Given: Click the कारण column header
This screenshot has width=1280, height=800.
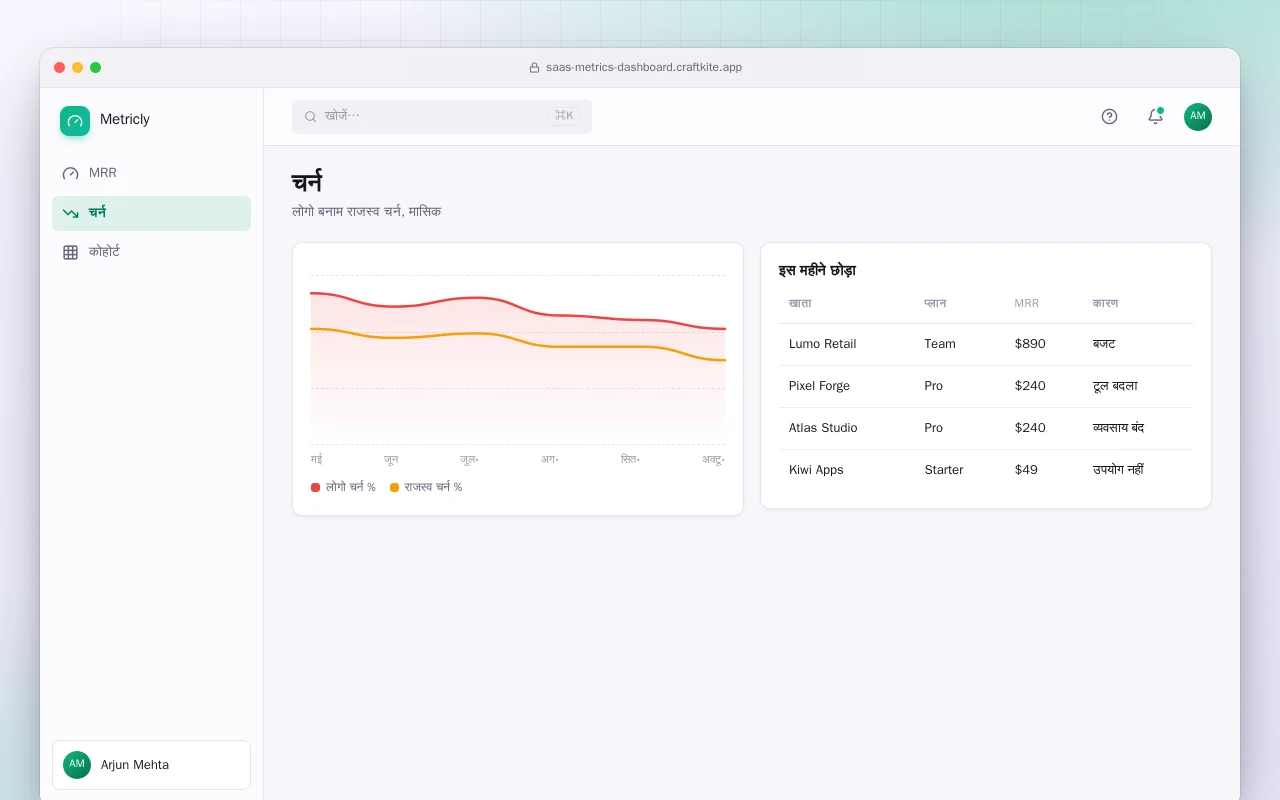Looking at the screenshot, I should 1105,304.
